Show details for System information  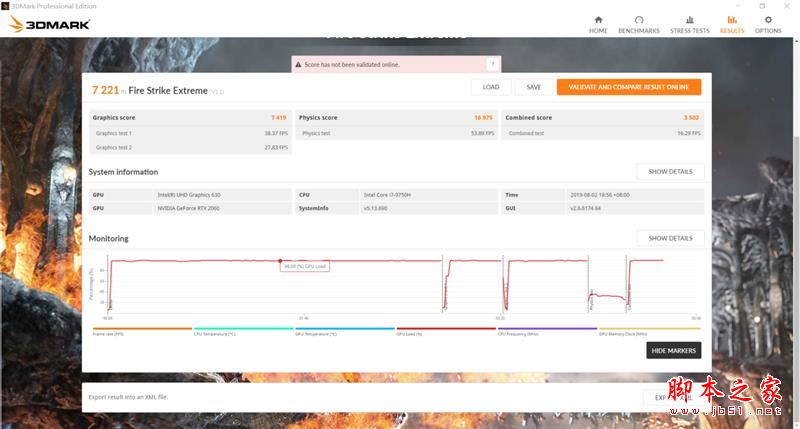tap(670, 172)
